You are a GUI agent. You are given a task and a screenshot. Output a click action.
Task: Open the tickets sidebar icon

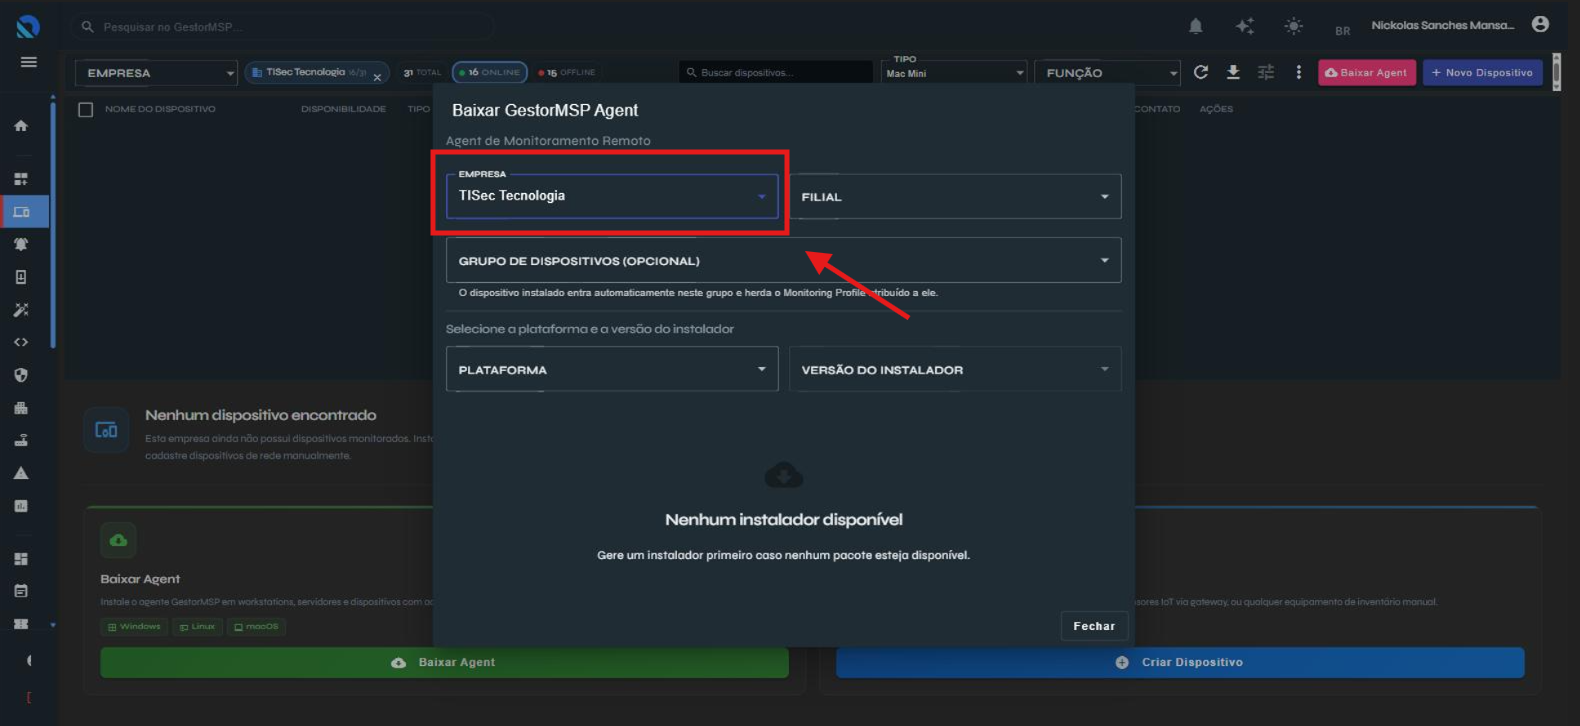(x=21, y=624)
